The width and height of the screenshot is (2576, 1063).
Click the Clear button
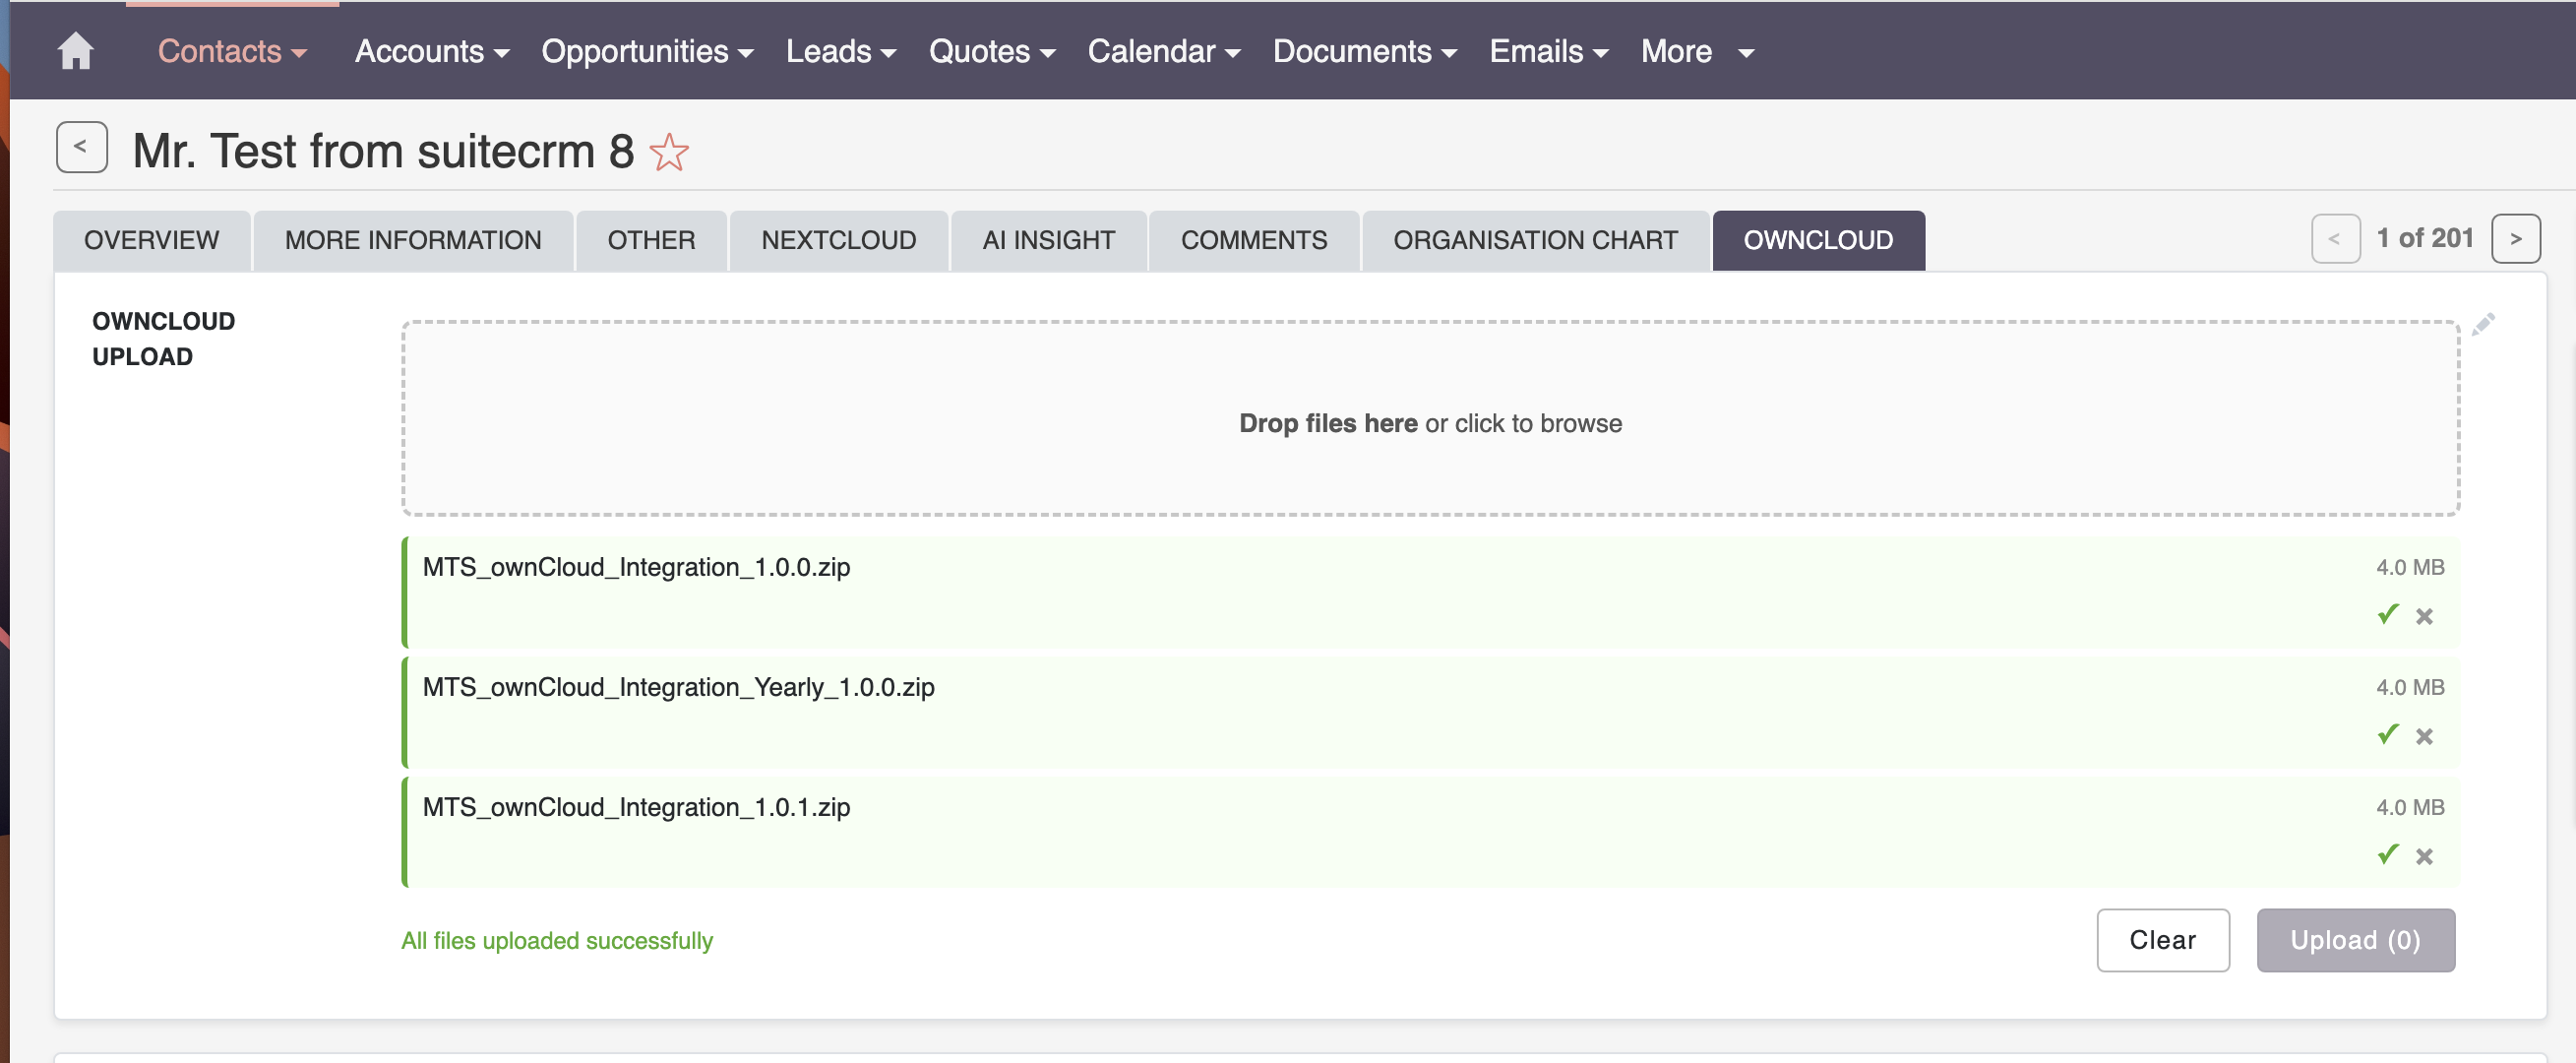coord(2163,940)
